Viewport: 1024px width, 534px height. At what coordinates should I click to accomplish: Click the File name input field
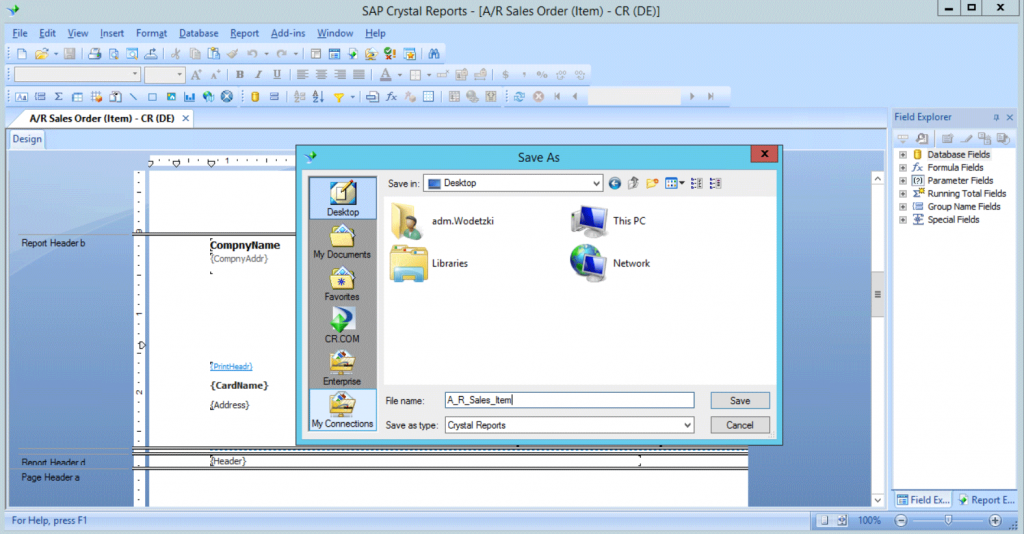tap(569, 400)
